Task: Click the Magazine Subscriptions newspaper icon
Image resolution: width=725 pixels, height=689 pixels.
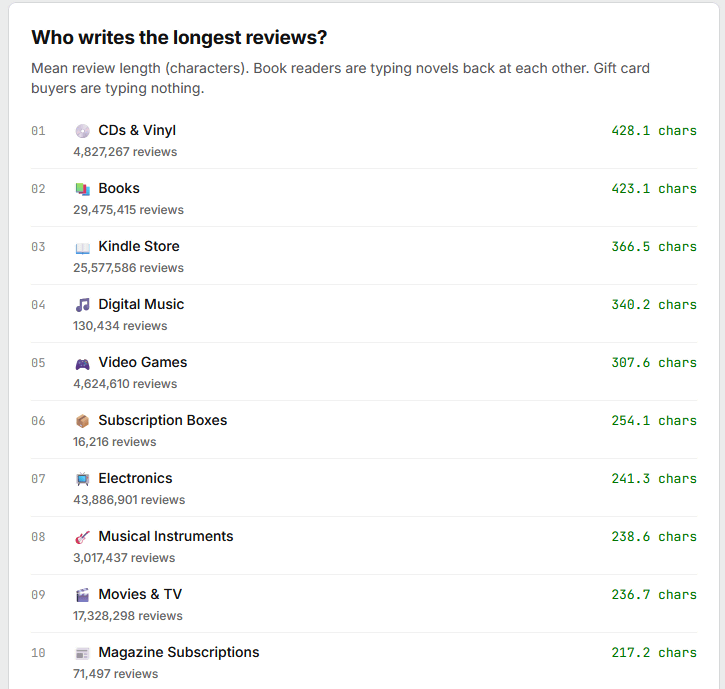Action: [x=82, y=653]
